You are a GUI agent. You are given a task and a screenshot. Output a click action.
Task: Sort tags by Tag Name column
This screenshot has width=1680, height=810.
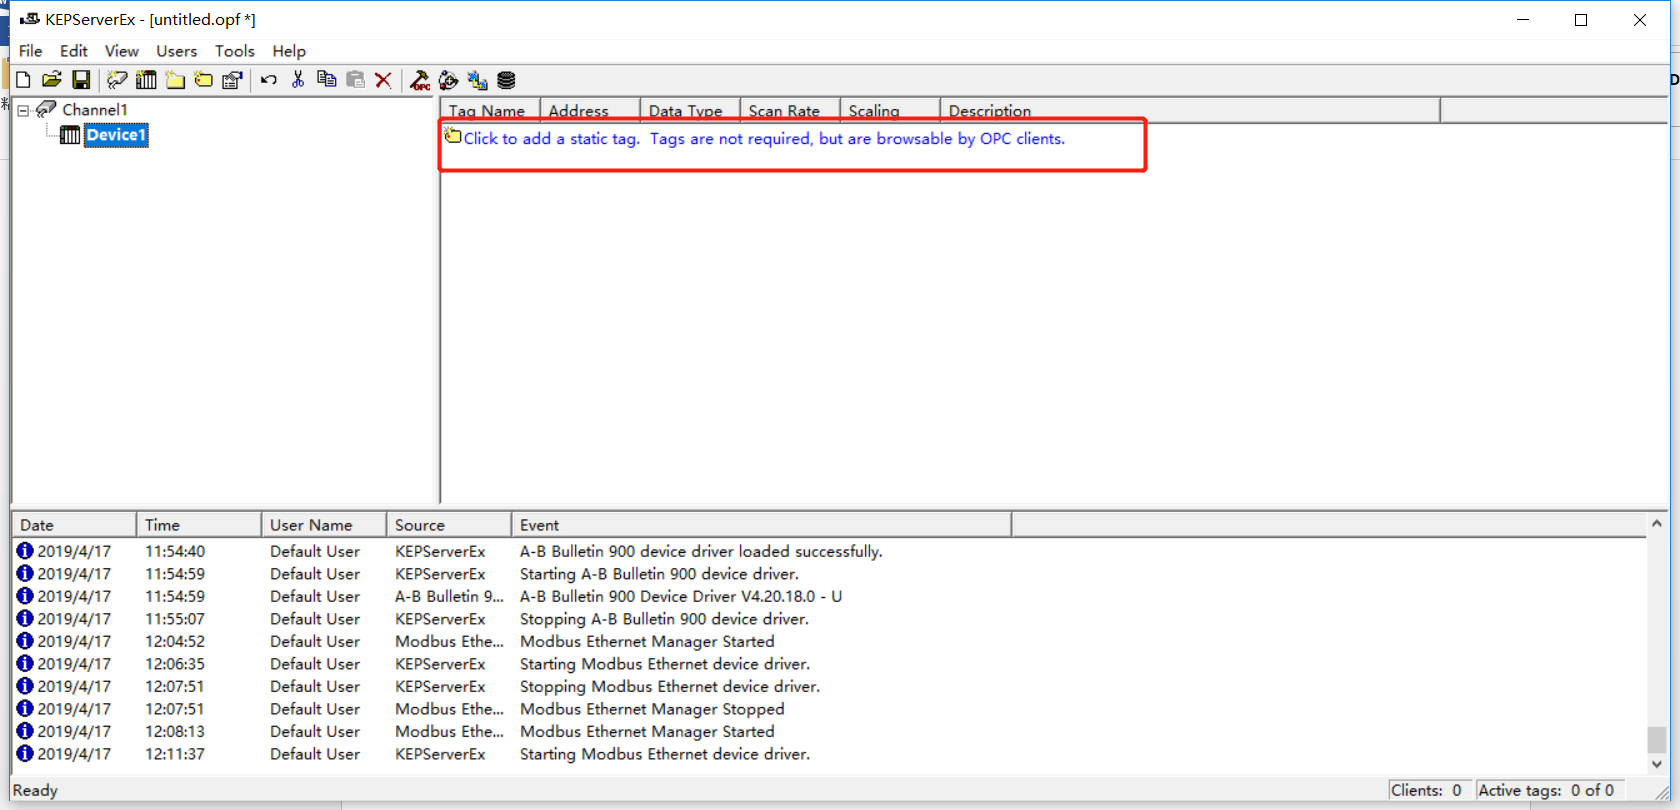click(x=490, y=110)
